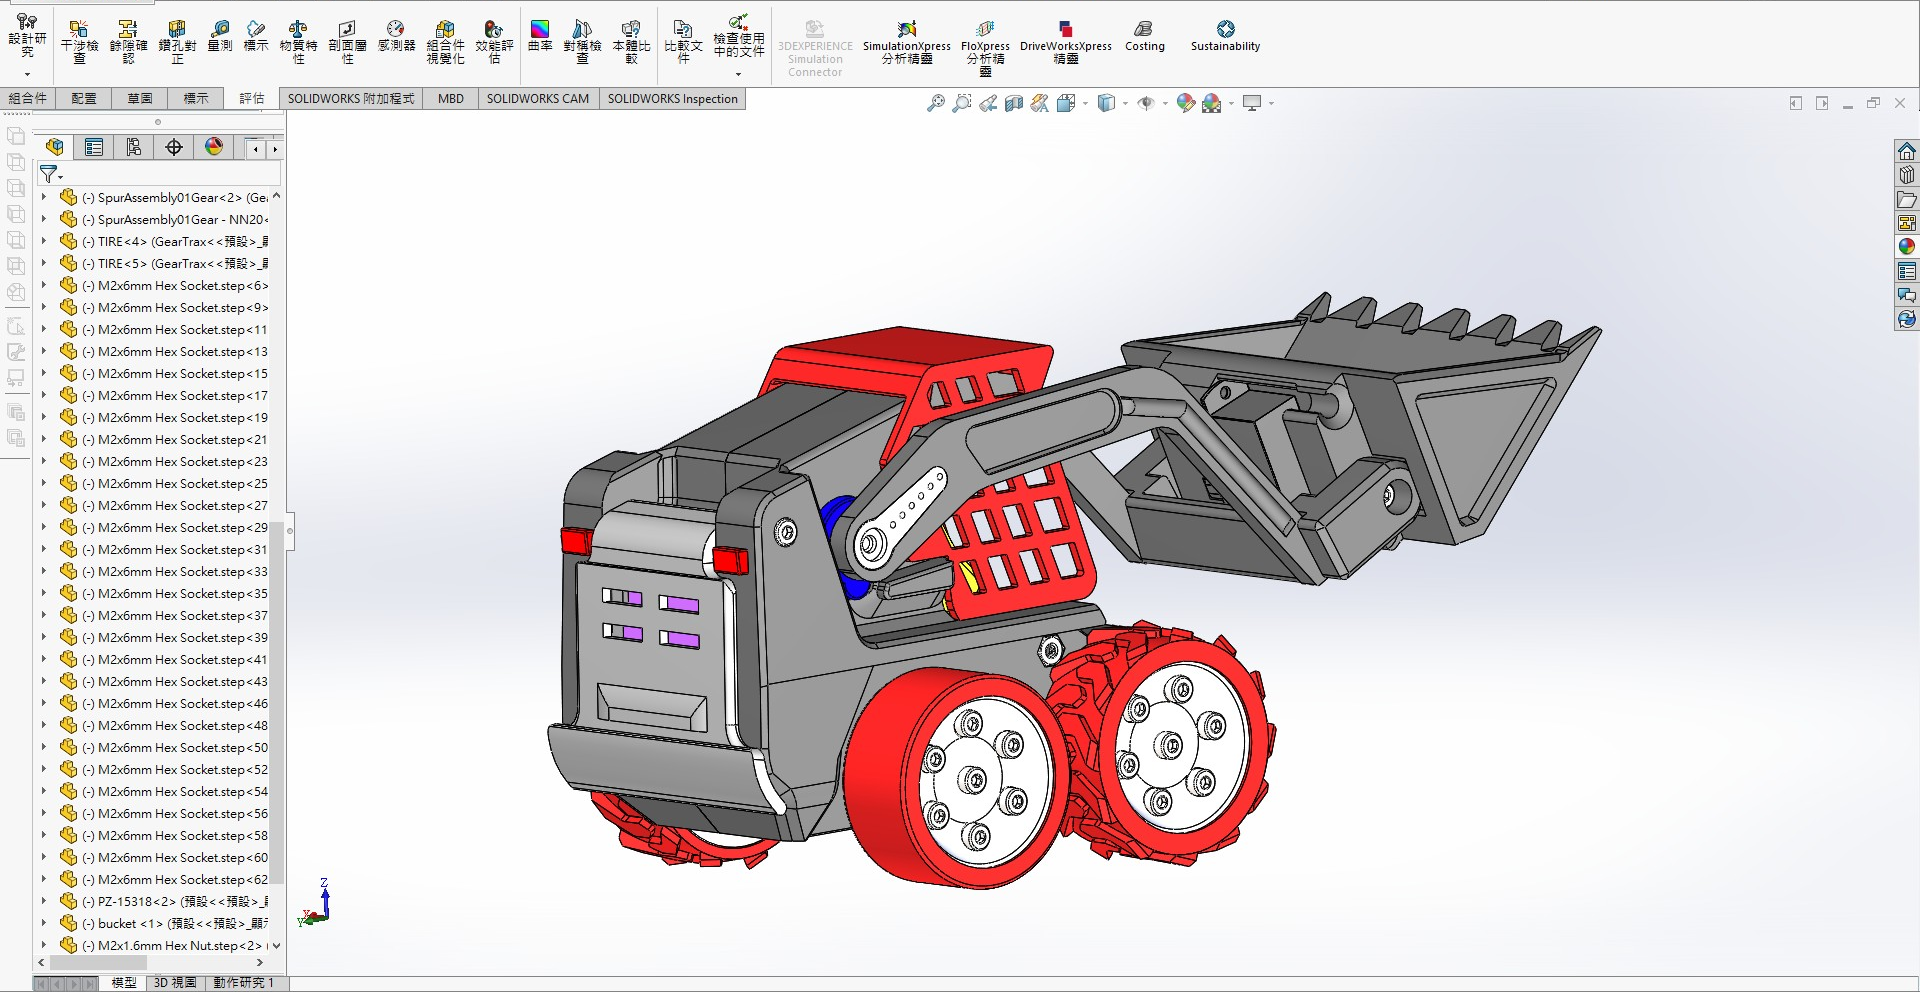Switch to the 評估 (Evaluate) tab
The width and height of the screenshot is (1920, 992).
pyautogui.click(x=251, y=98)
